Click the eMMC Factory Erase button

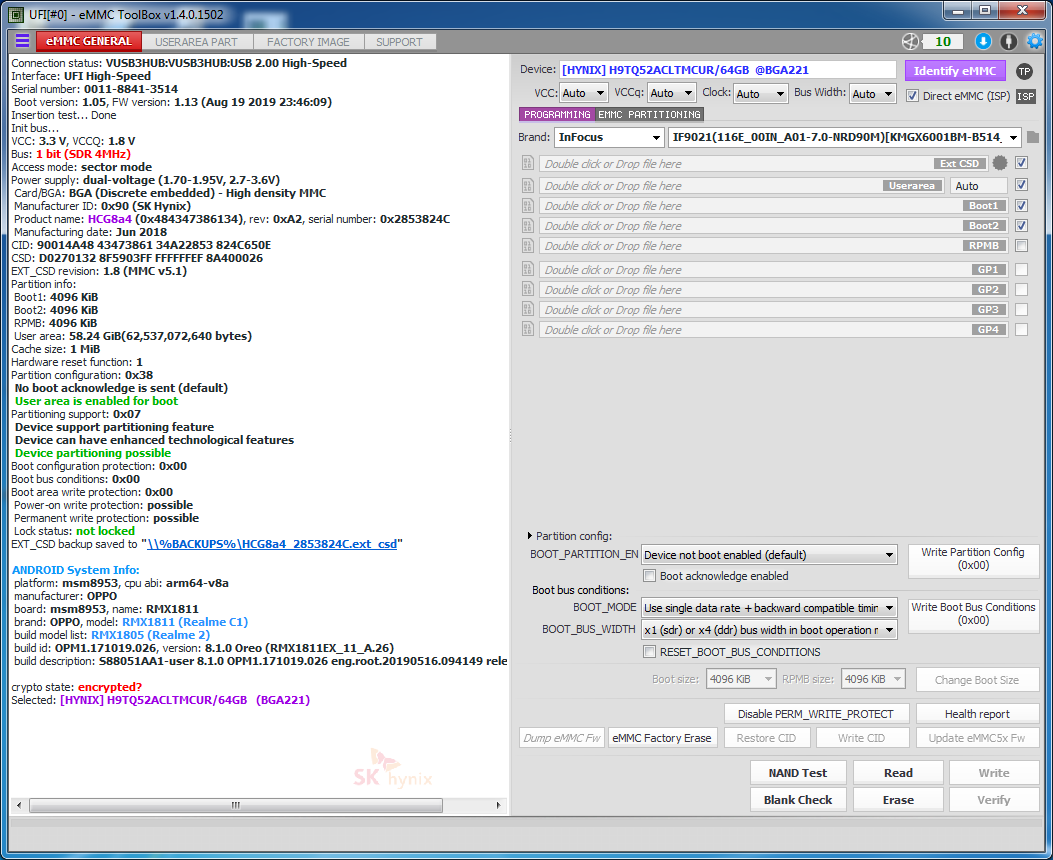pos(661,738)
